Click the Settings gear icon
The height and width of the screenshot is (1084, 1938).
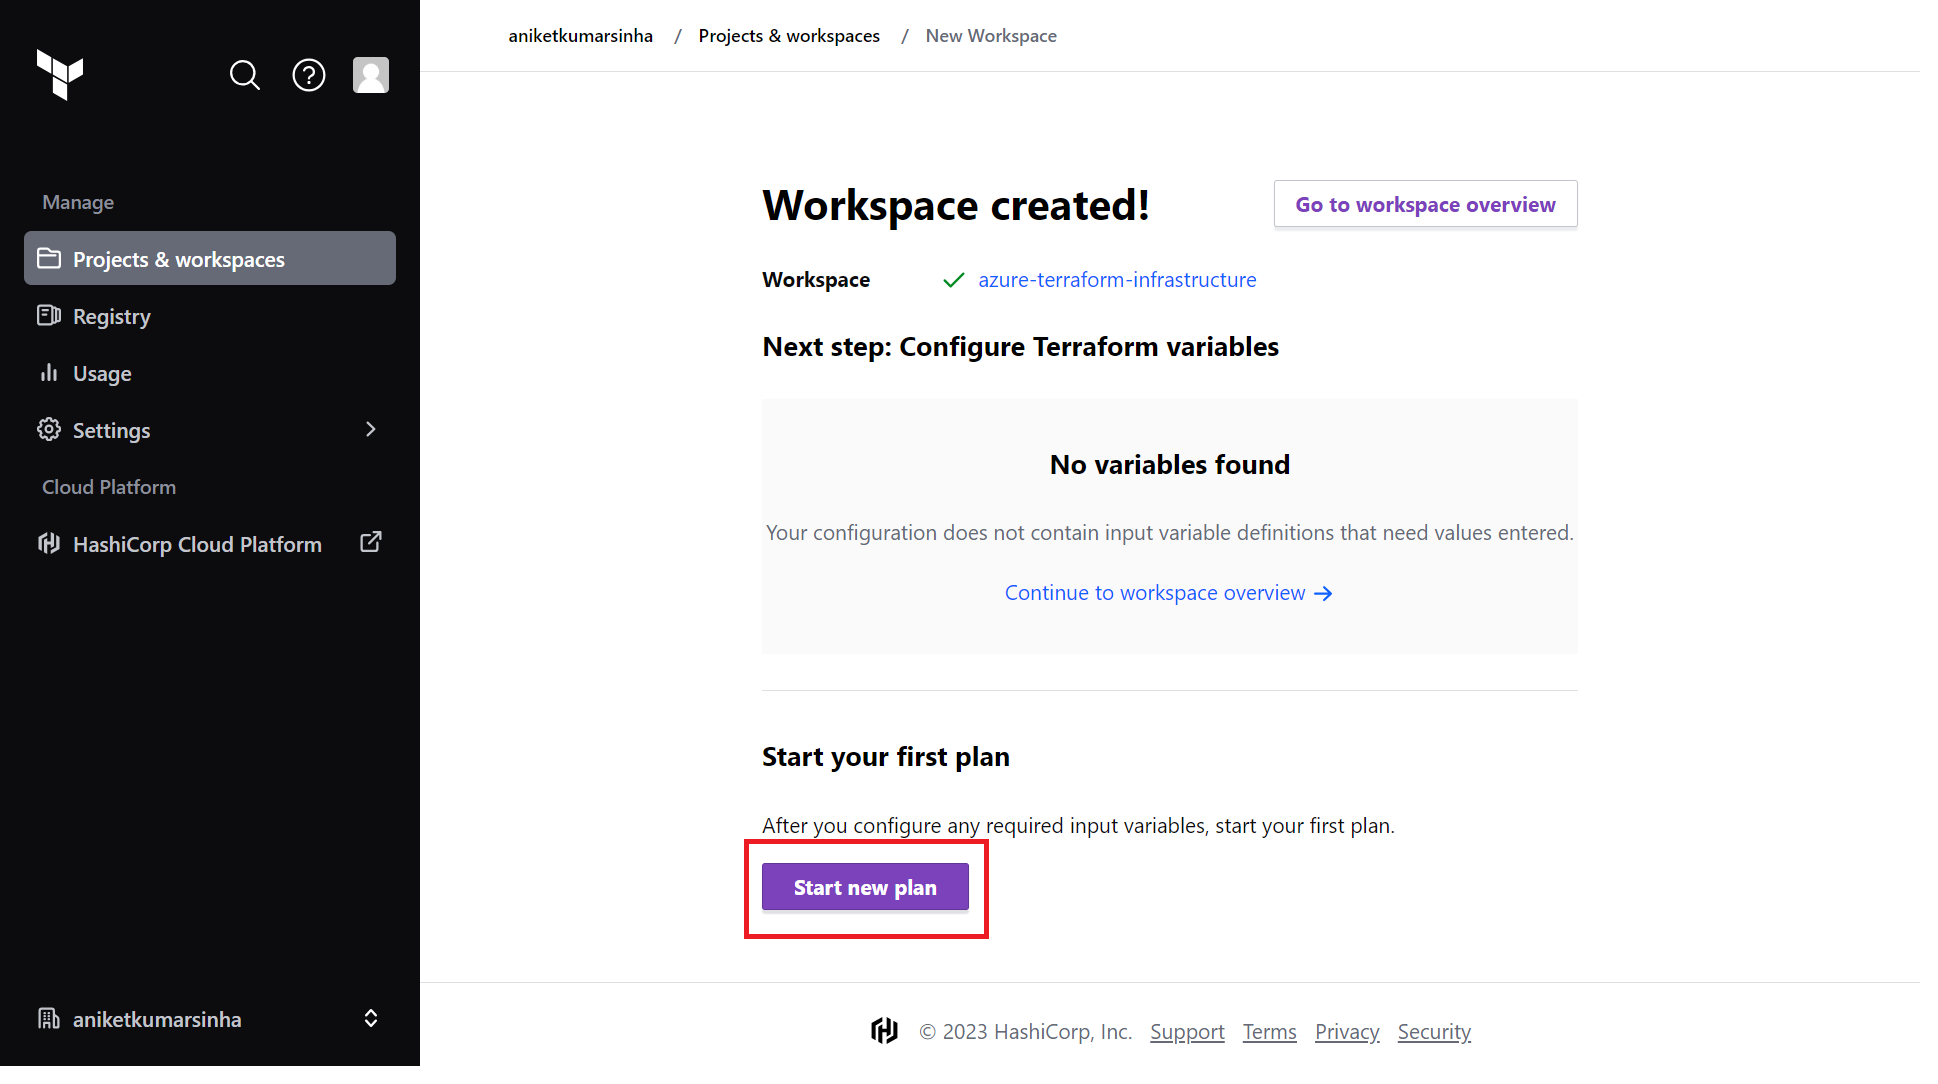click(x=49, y=430)
